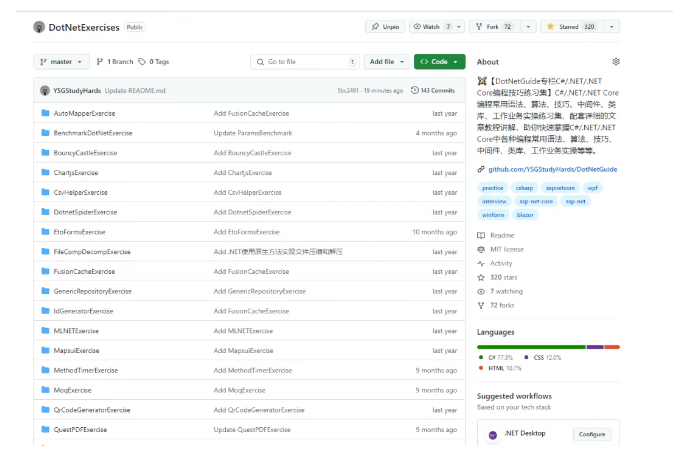The height and width of the screenshot is (474, 678).
Task: Open the QrCodeGeneratorExercise folder
Action: coord(92,410)
